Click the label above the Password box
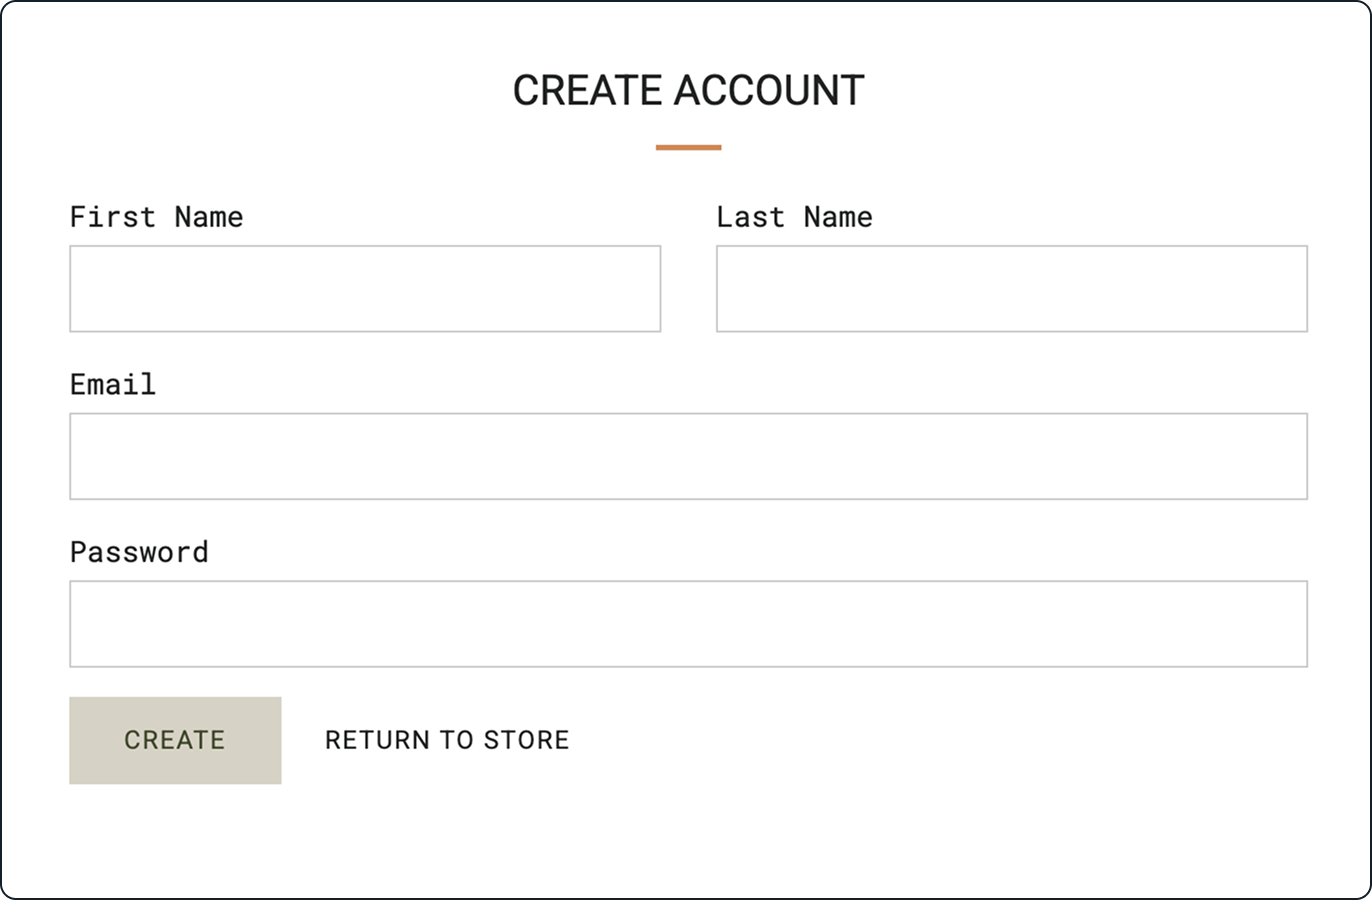Screen dimensions: 1372x900 139,552
